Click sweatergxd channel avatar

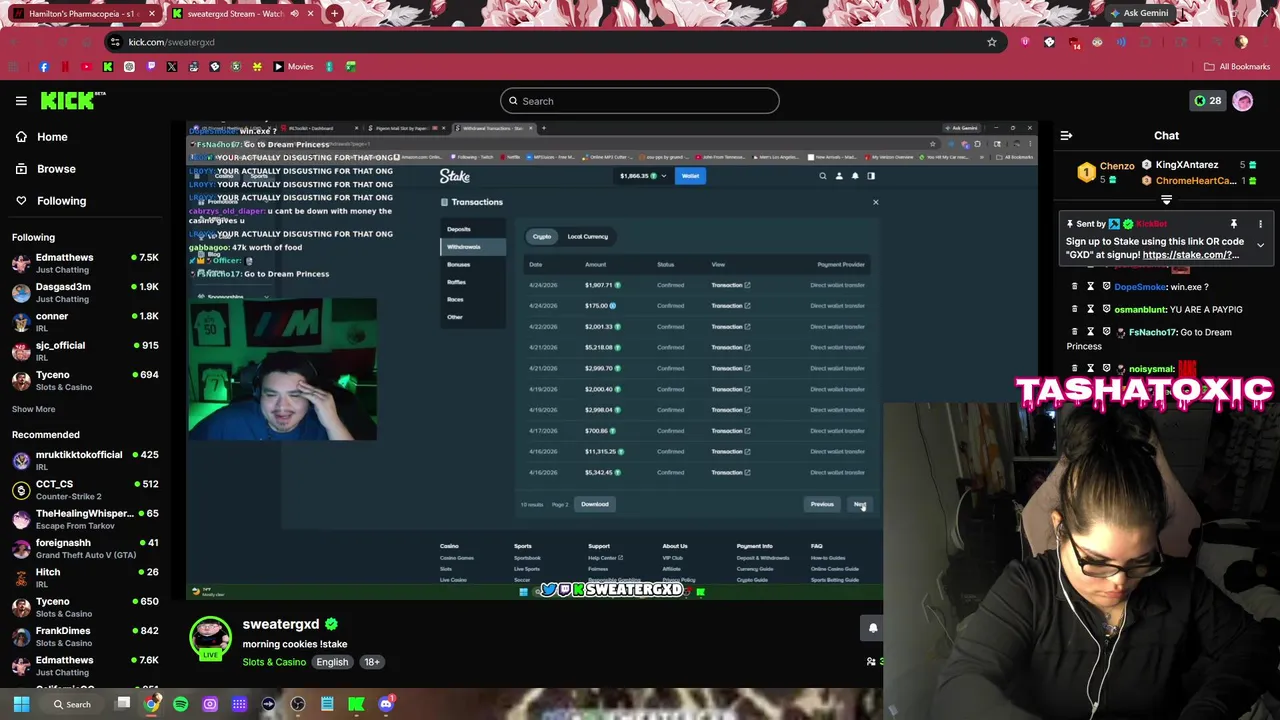point(210,638)
